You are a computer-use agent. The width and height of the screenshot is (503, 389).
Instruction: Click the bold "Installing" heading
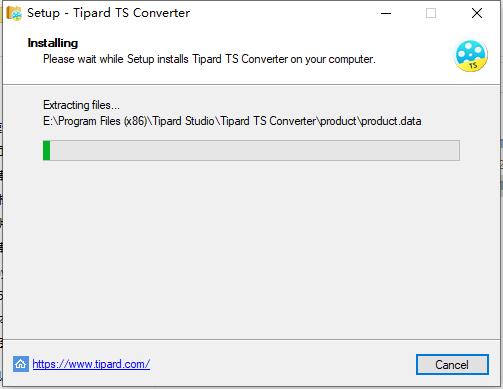click(x=53, y=43)
